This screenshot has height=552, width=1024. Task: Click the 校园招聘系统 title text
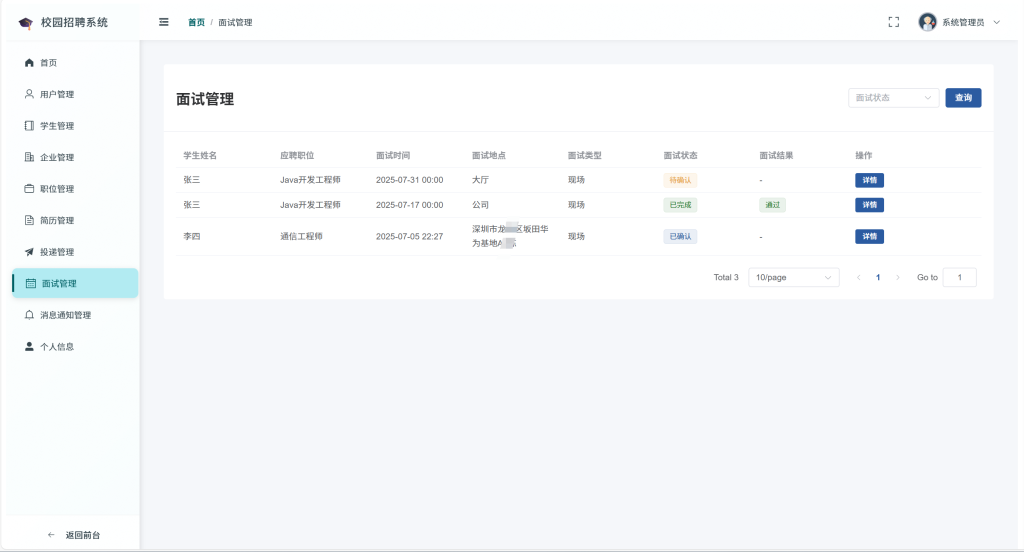coord(74,22)
